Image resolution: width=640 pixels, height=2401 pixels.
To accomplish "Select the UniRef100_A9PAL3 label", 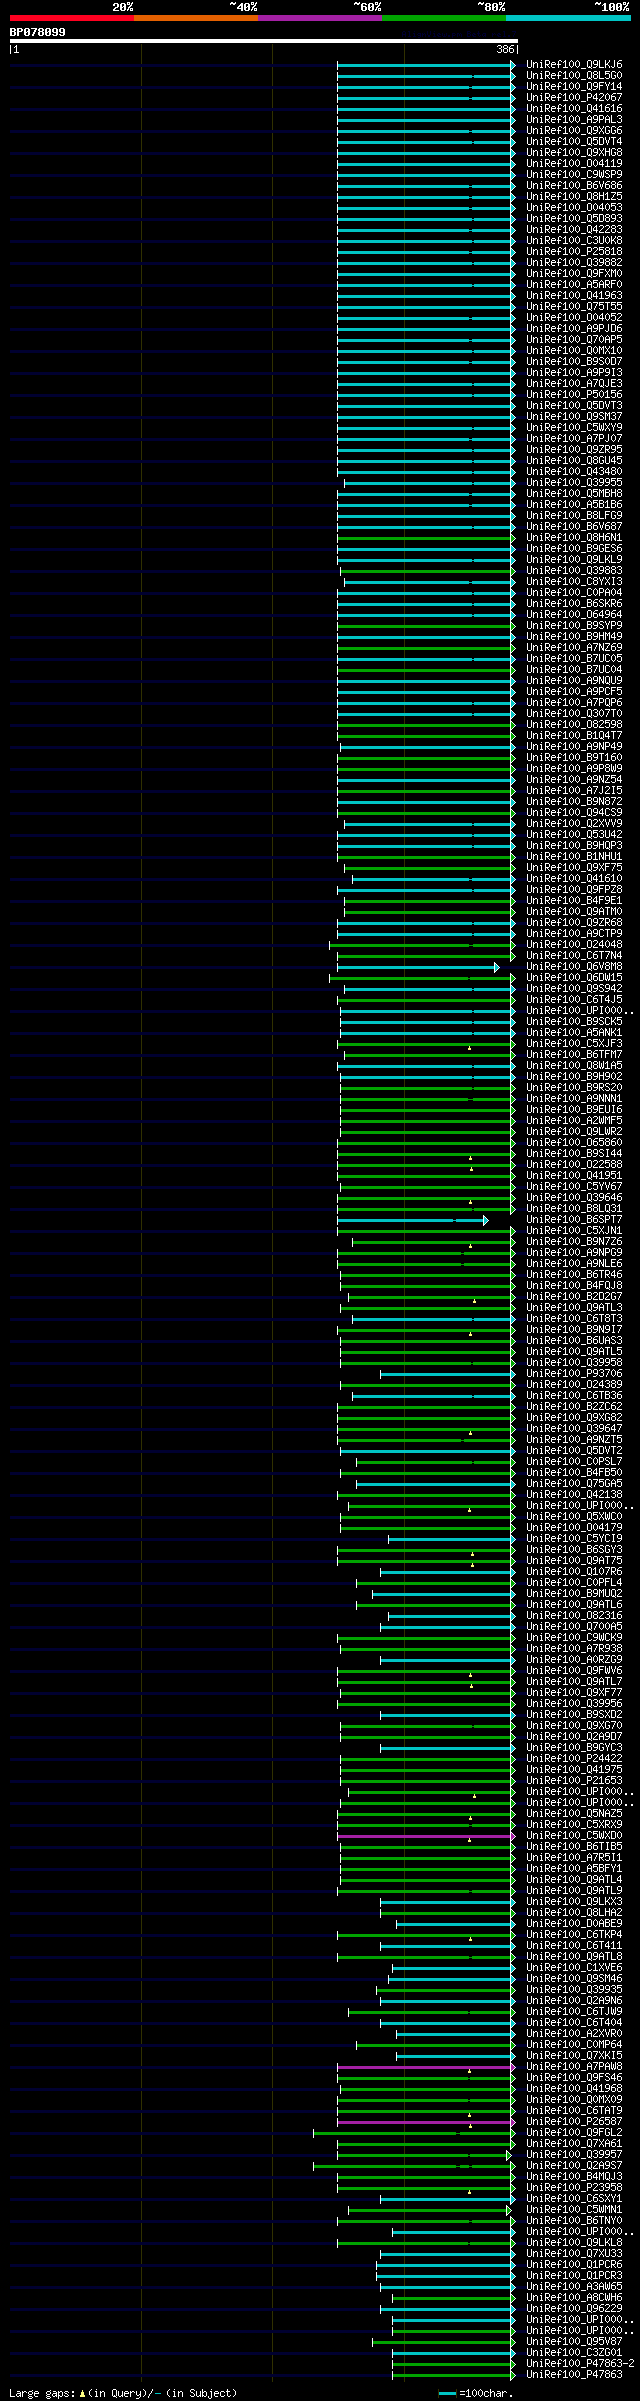I will tap(574, 119).
